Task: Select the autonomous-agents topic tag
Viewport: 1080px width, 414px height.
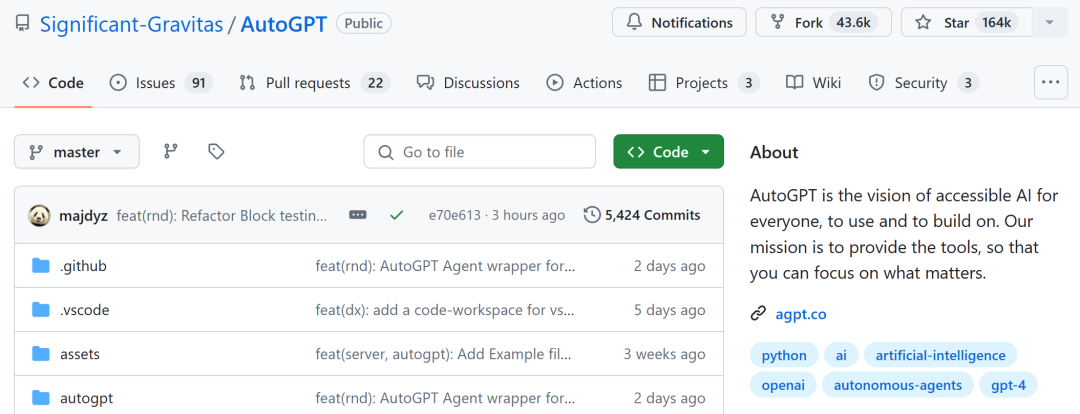Action: pyautogui.click(x=897, y=385)
